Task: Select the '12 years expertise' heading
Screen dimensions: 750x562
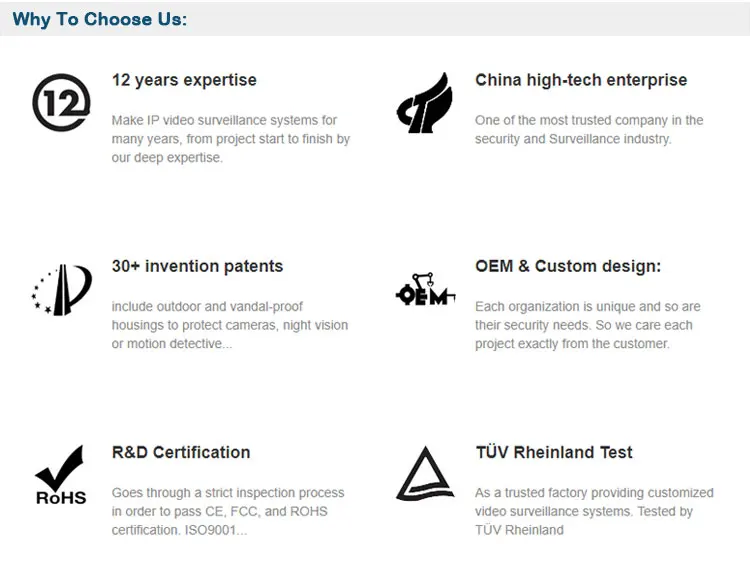Action: click(x=184, y=80)
